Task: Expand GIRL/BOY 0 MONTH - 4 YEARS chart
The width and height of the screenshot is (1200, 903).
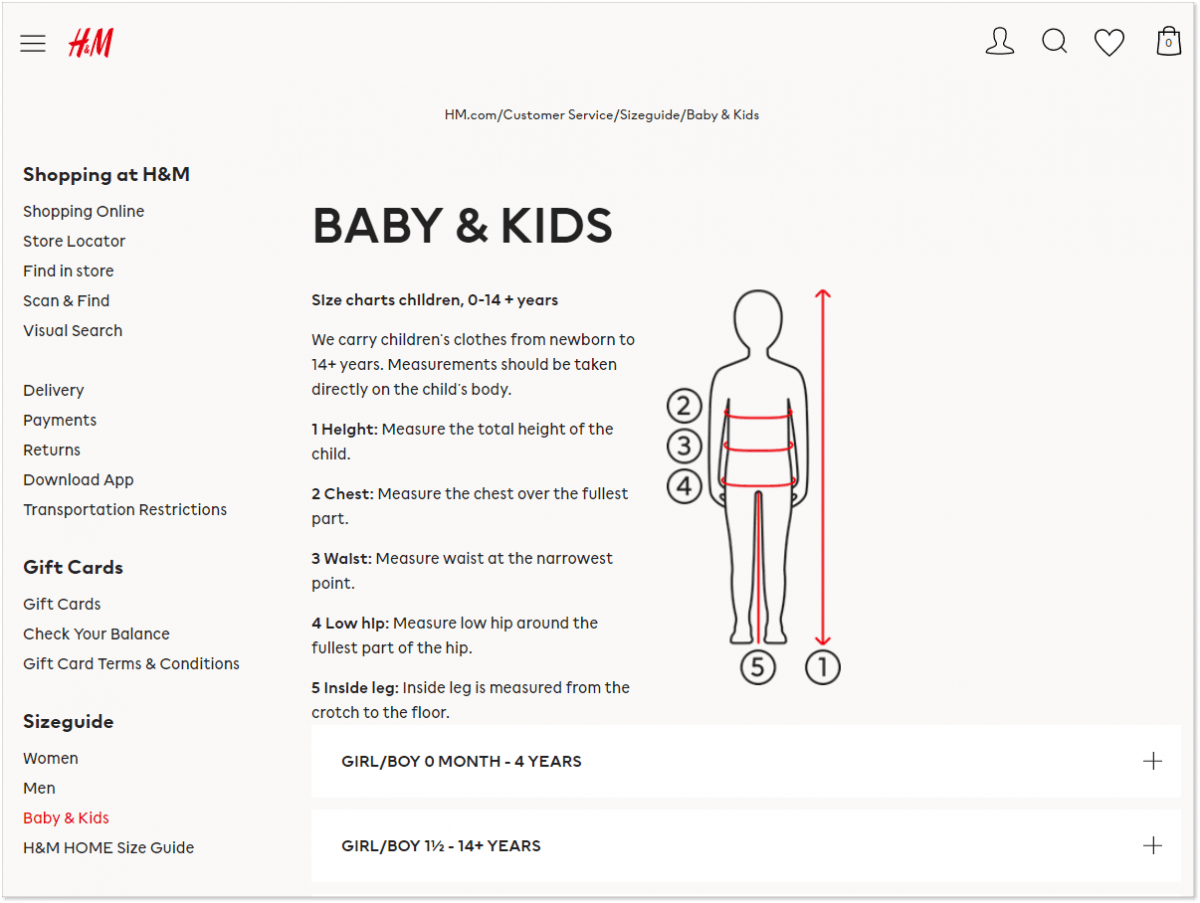Action: pos(461,761)
